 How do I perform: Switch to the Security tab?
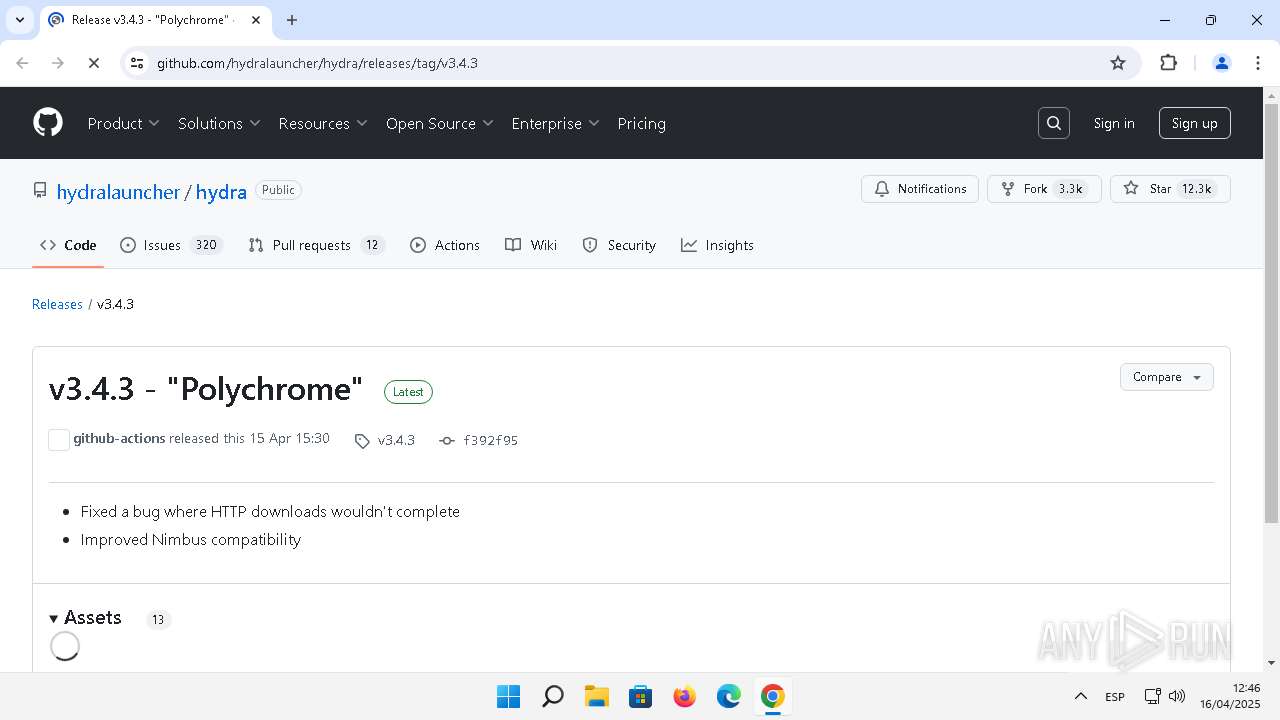[x=619, y=245]
